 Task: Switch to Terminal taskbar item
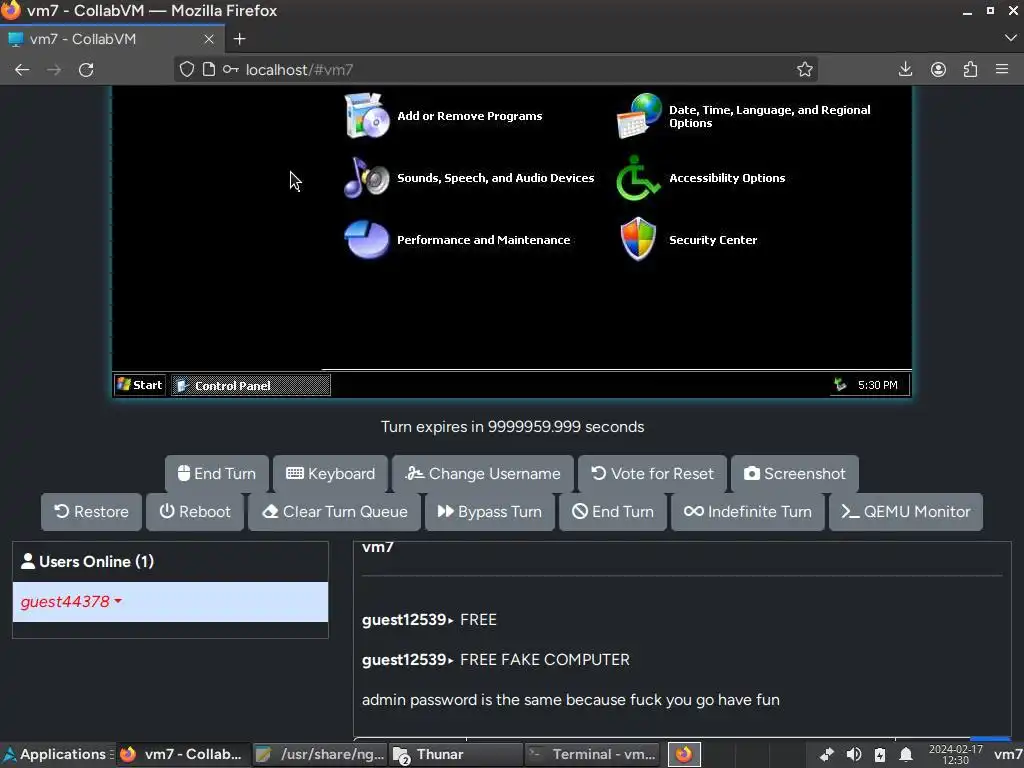pos(592,754)
